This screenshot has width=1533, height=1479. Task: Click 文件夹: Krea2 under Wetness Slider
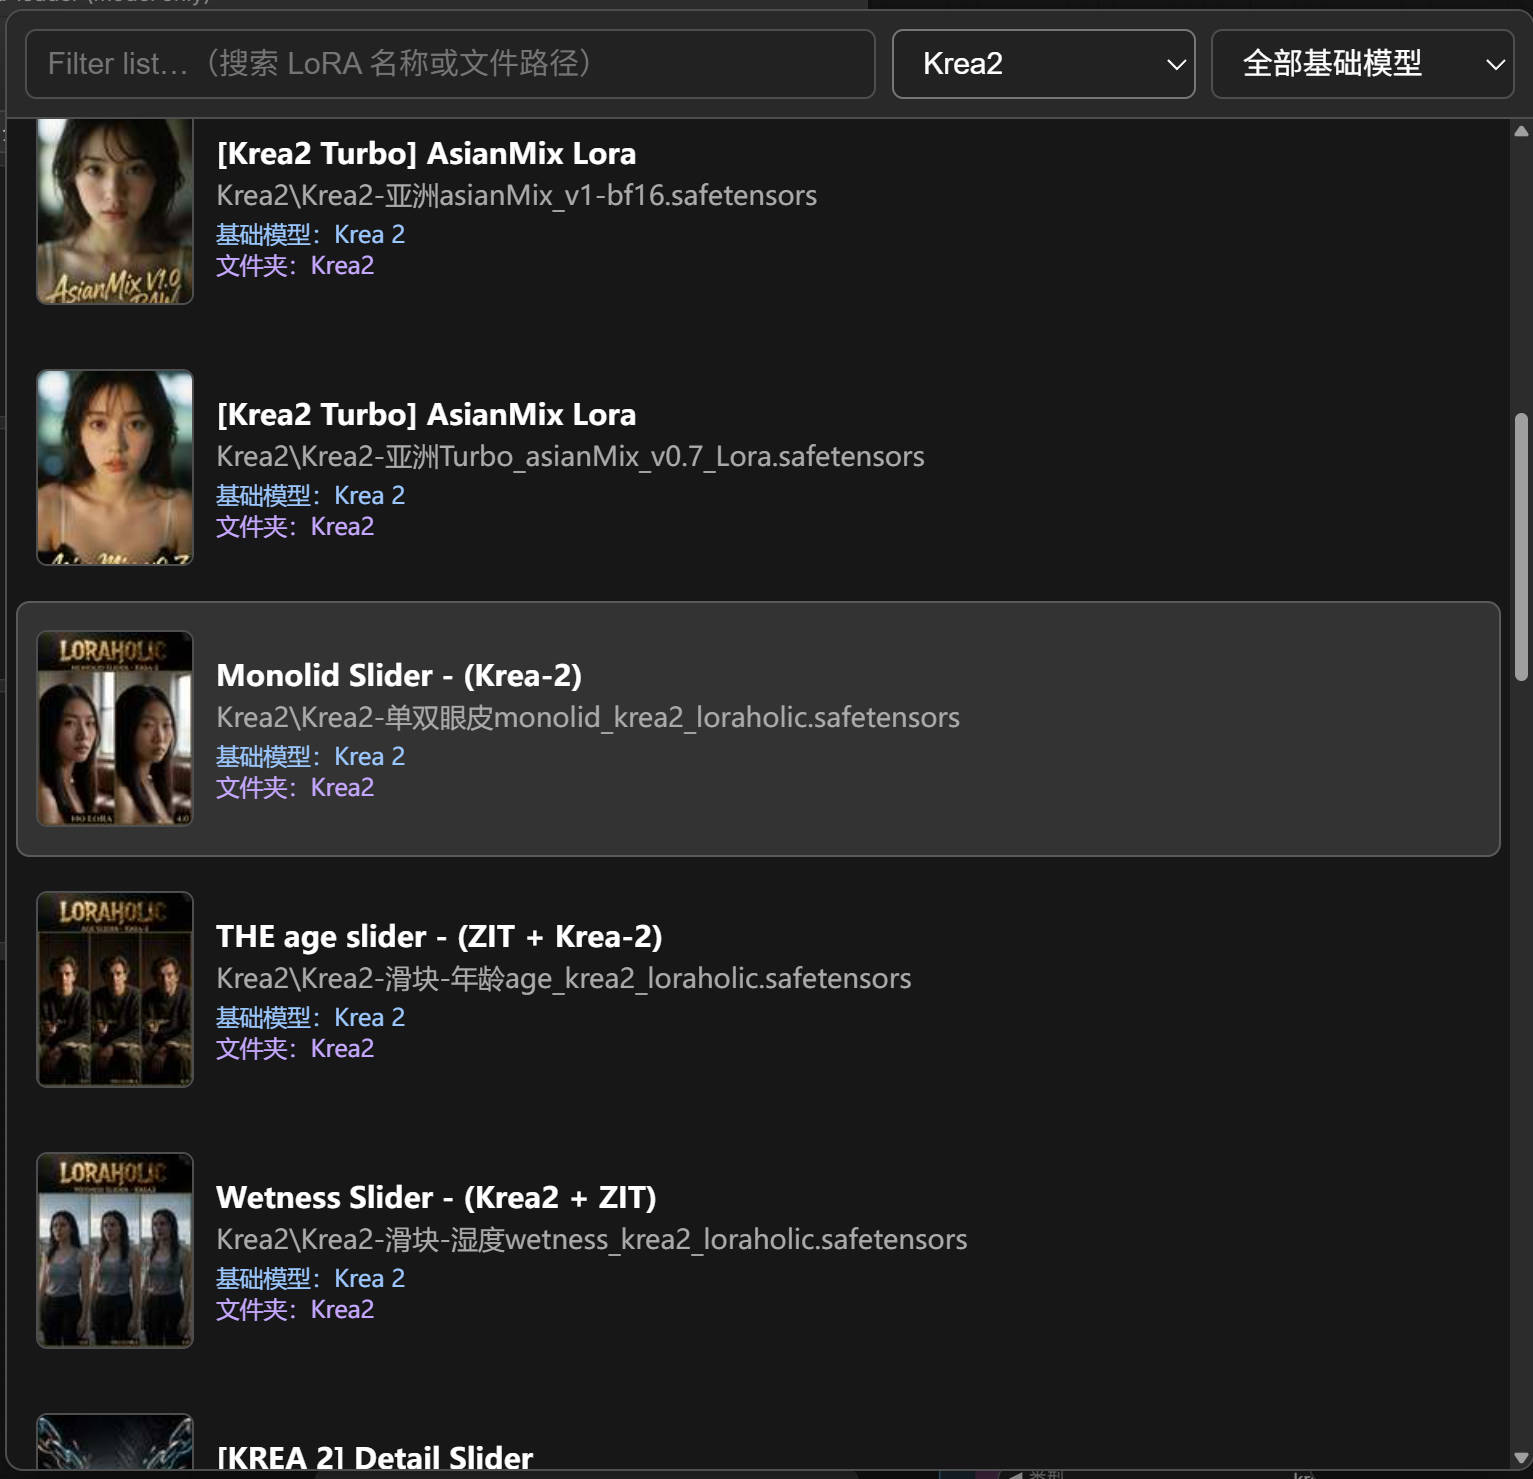(x=296, y=1309)
